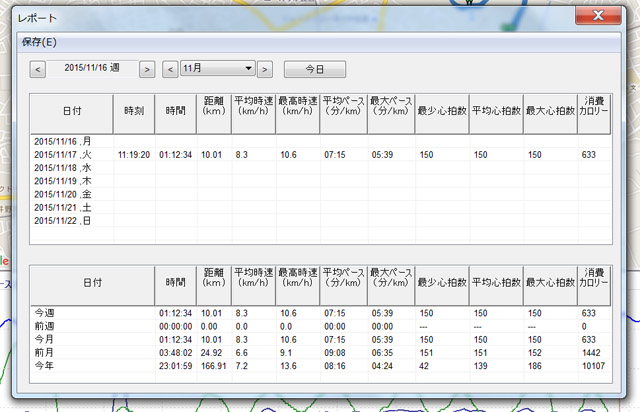Step to previous month arrow button
Screen dimensions: 640x412
click(x=171, y=69)
